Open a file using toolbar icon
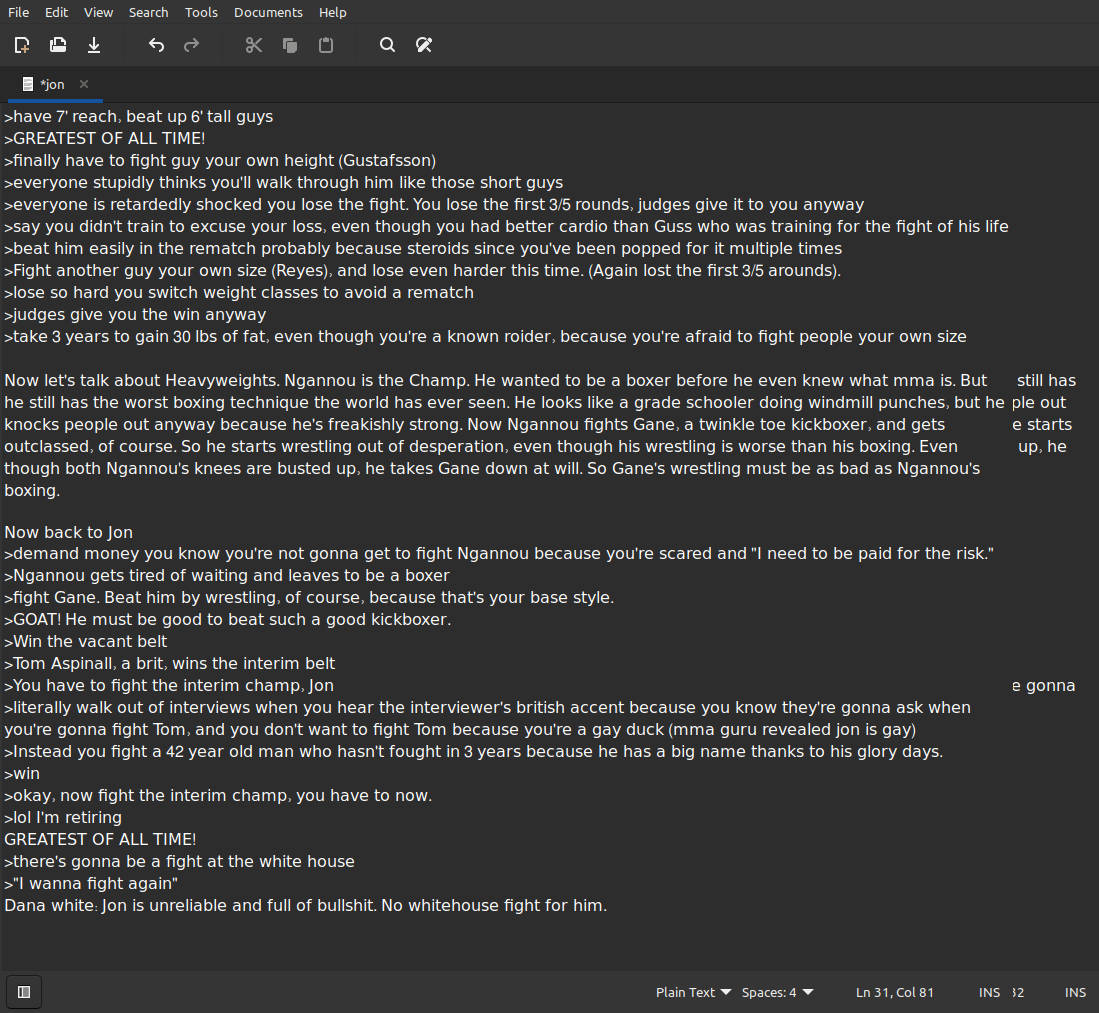This screenshot has width=1099, height=1013. (58, 46)
